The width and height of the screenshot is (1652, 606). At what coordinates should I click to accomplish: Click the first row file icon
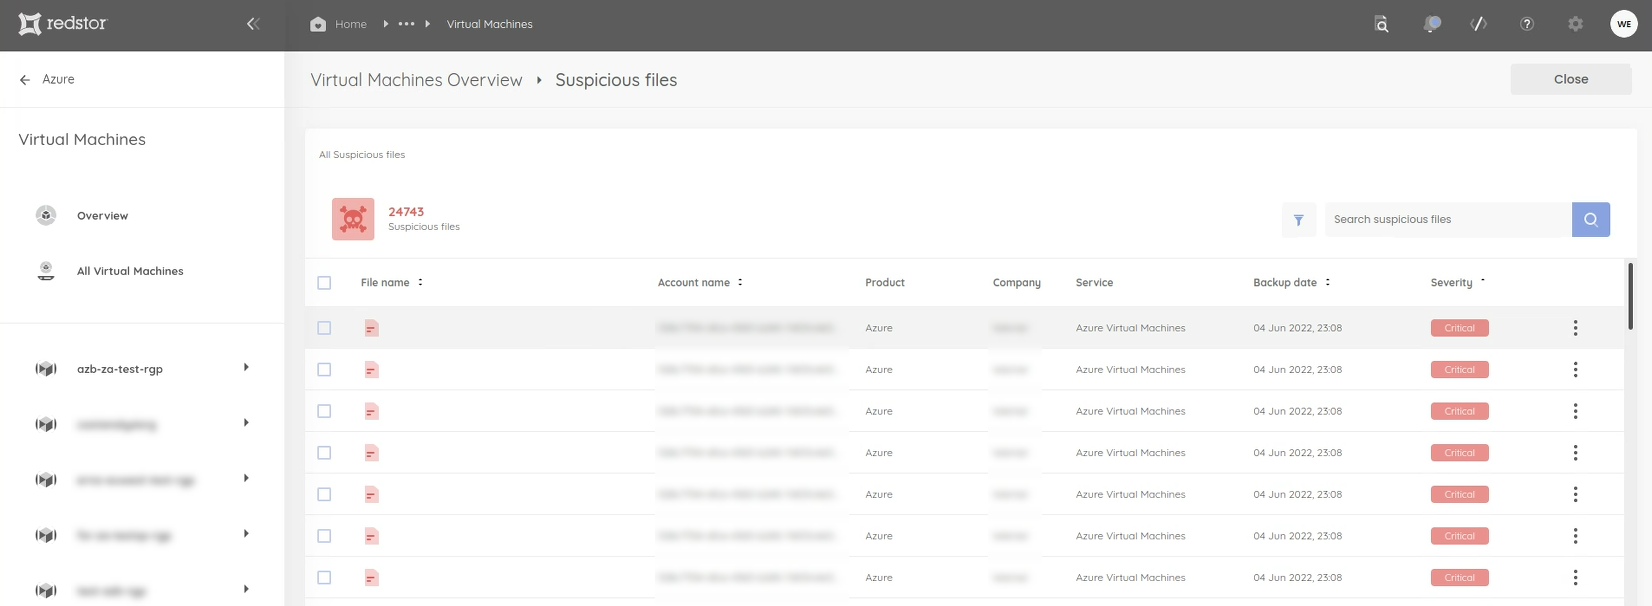[371, 328]
